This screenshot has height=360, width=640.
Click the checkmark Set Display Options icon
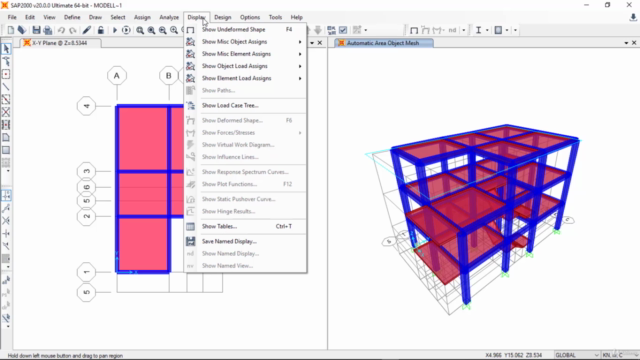coord(343,30)
